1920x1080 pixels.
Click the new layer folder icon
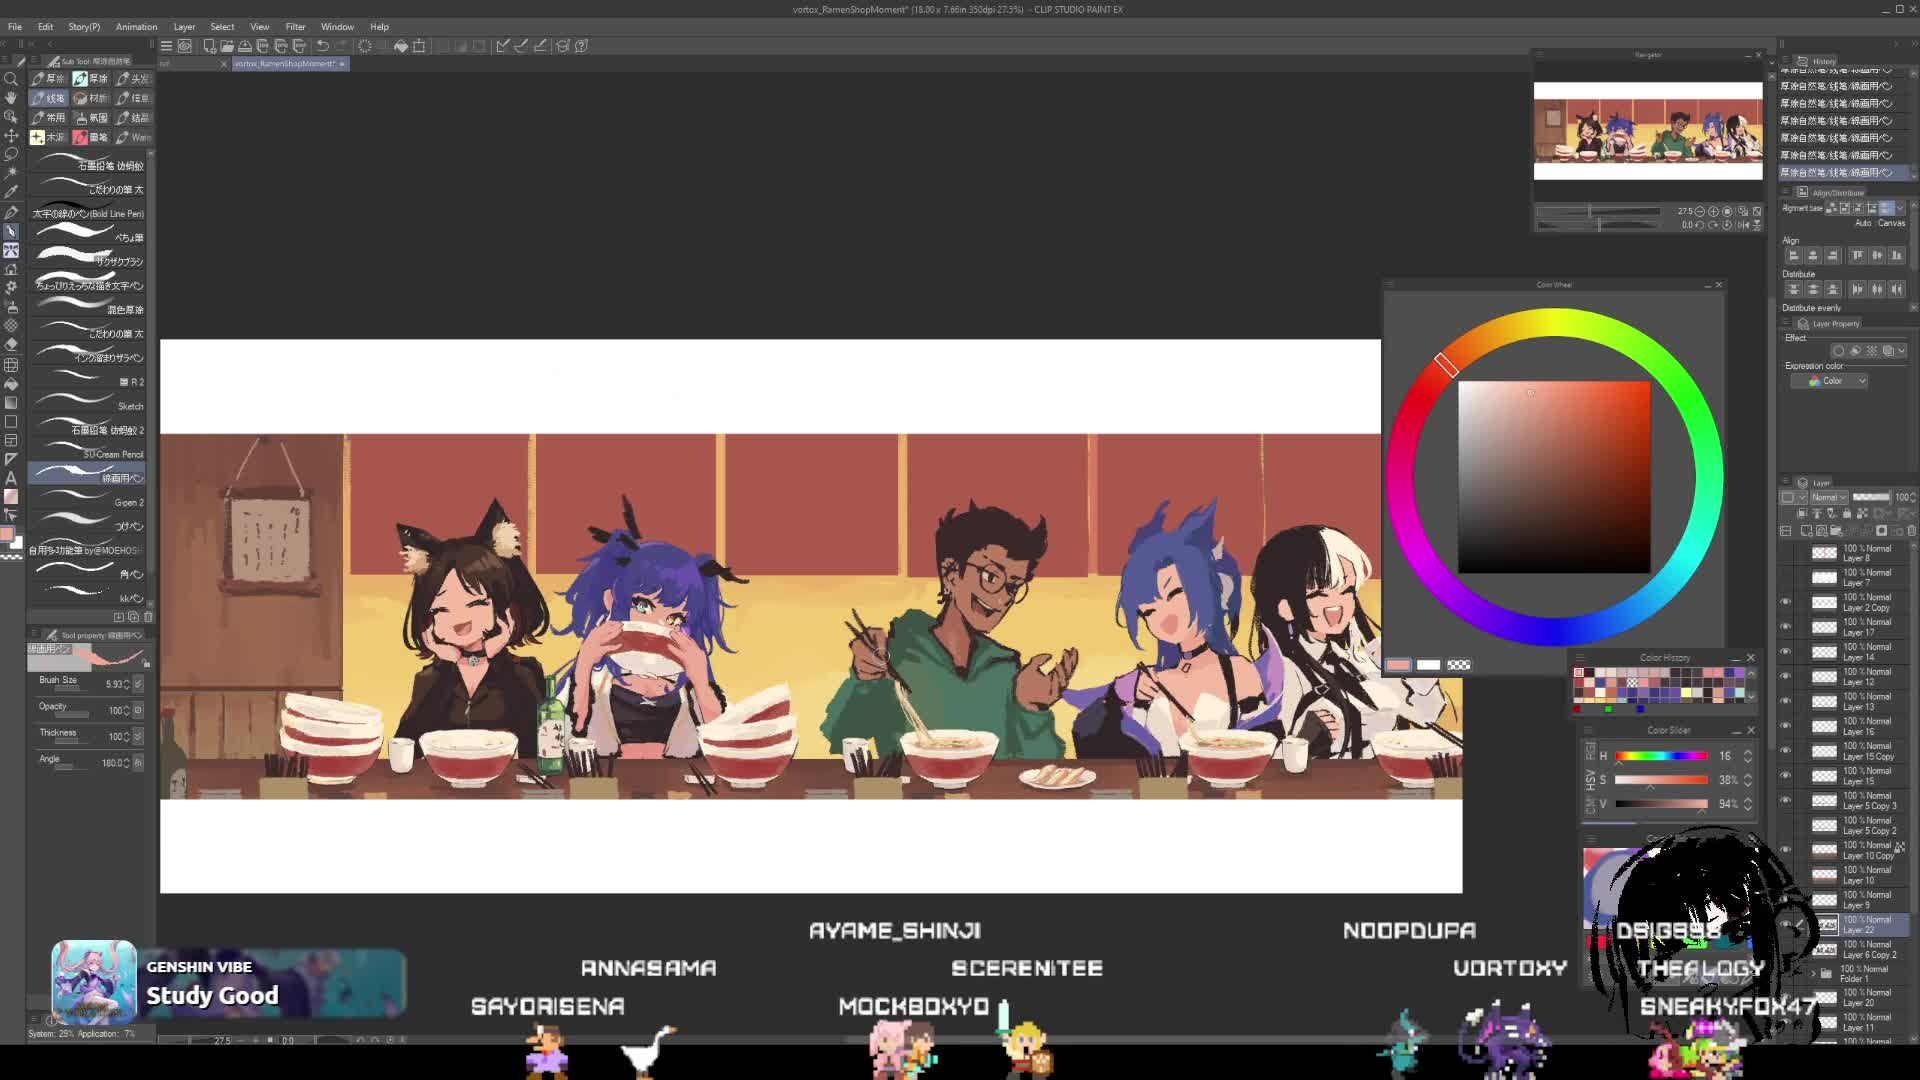[x=1836, y=530]
